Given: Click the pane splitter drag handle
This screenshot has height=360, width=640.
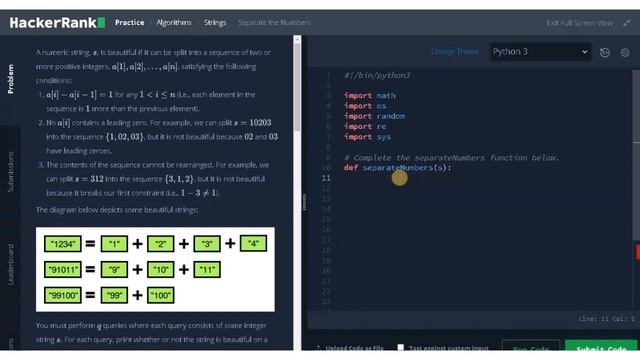Looking at the screenshot, I should click(304, 202).
